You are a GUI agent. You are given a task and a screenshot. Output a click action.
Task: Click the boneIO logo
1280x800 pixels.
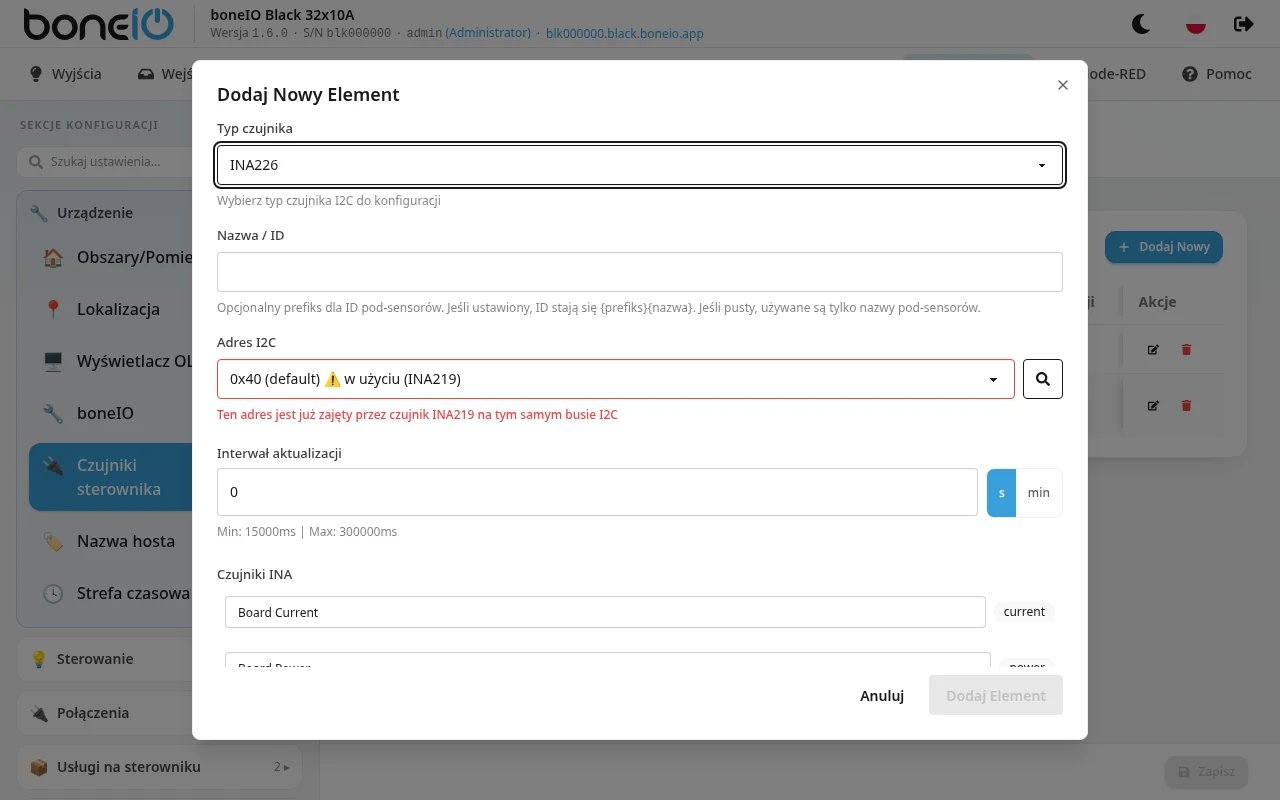pos(97,23)
